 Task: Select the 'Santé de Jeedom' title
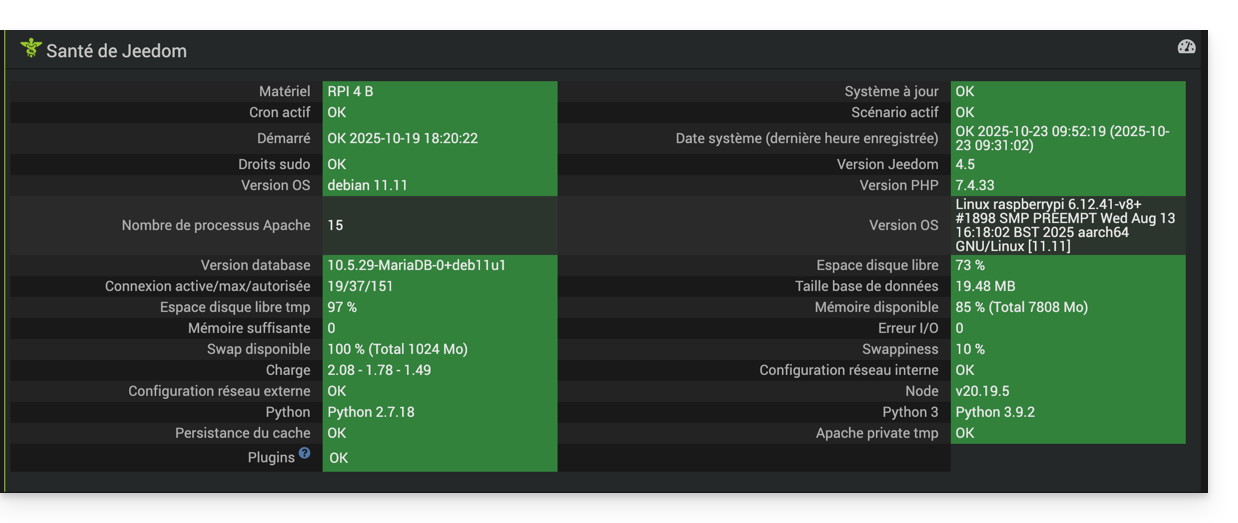[x=116, y=51]
